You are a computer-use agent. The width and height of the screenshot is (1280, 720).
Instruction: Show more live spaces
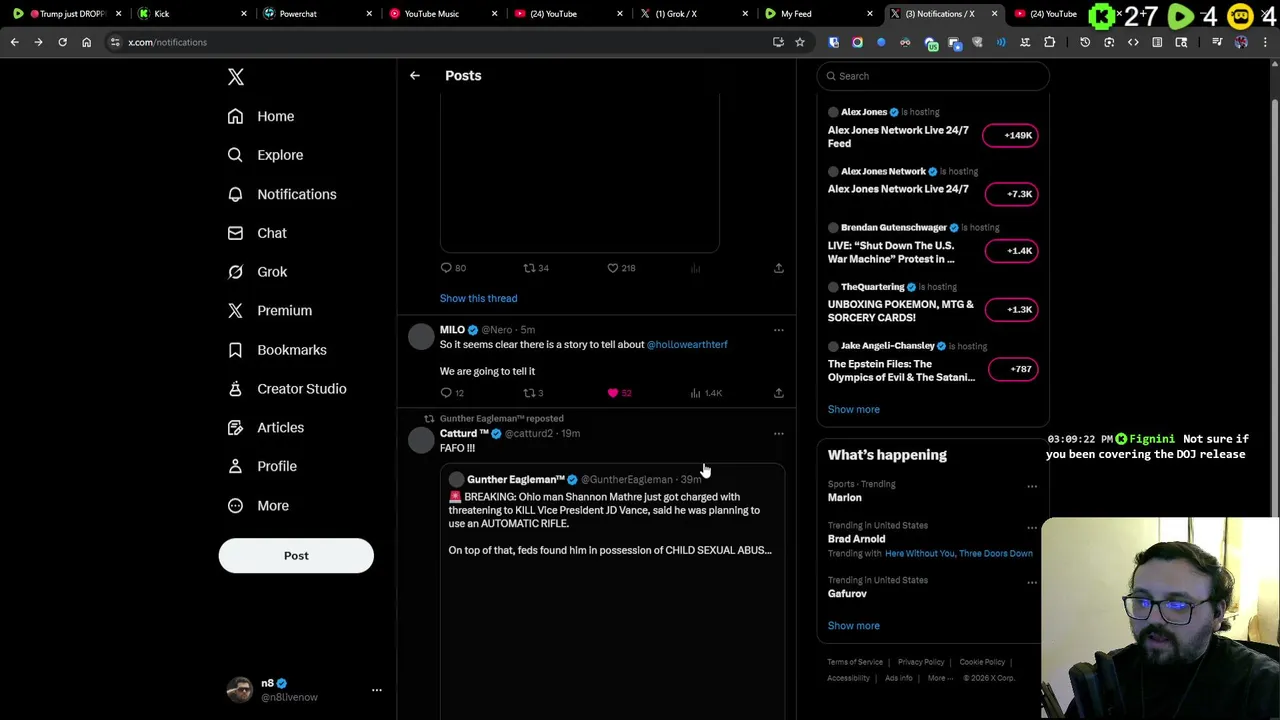tap(853, 409)
